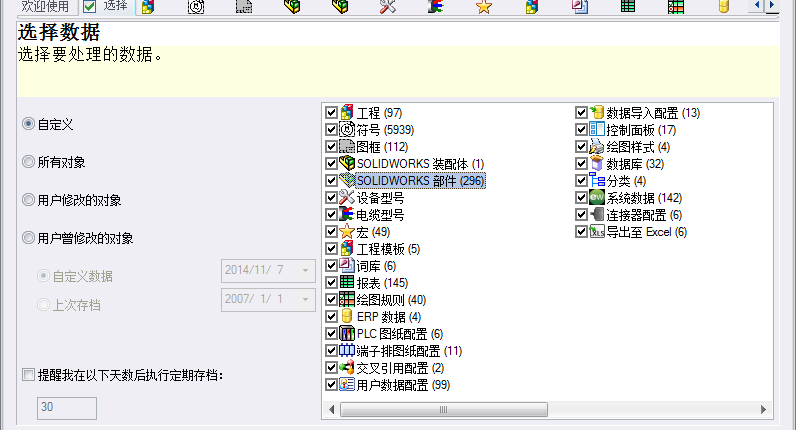Uncheck the 工程 (97) checkbox
This screenshot has height=430, width=796.
pos(331,113)
